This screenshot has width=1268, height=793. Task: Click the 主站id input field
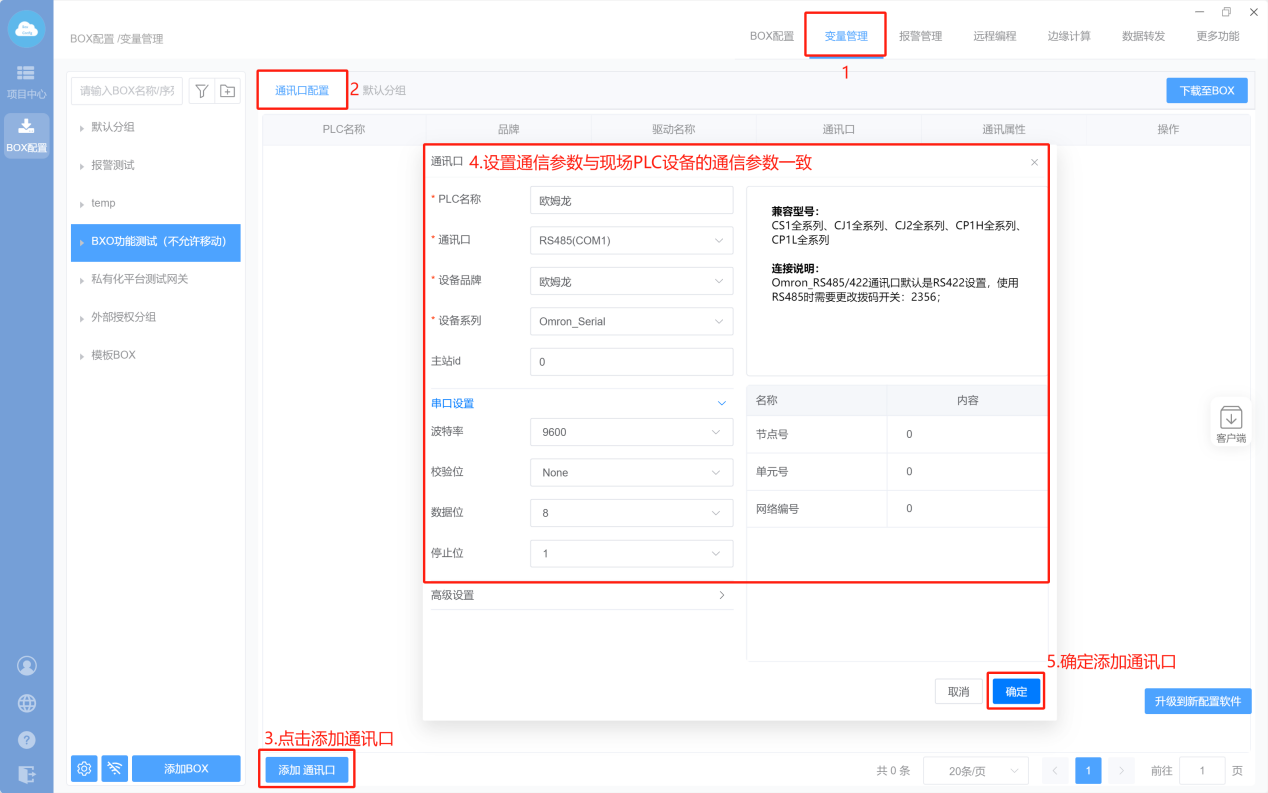click(x=631, y=362)
